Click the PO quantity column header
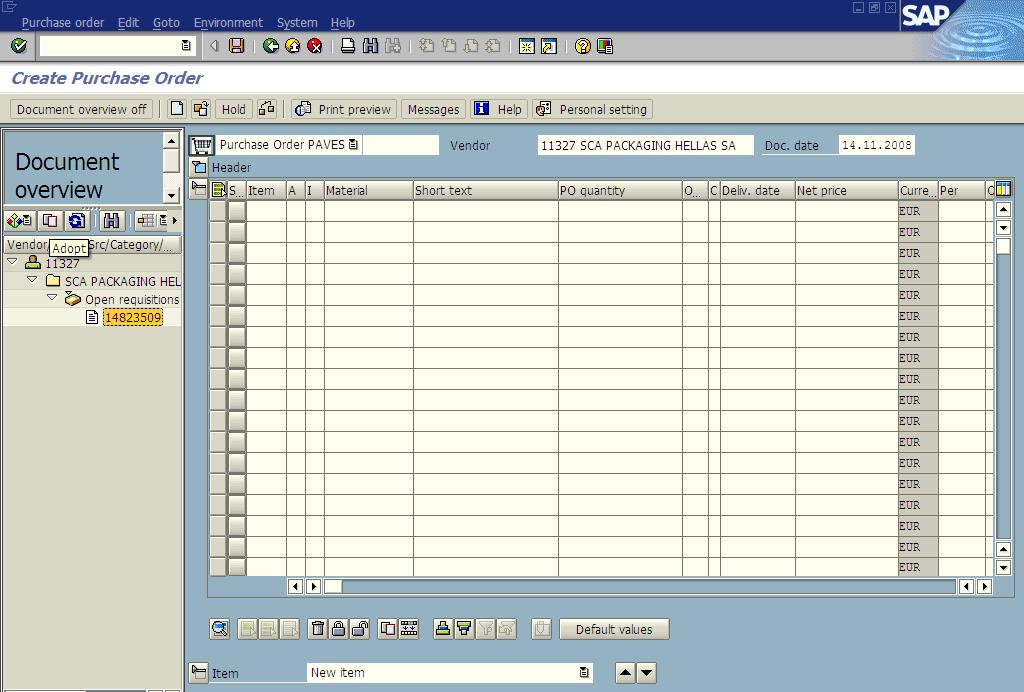Image resolution: width=1024 pixels, height=692 pixels. (x=620, y=190)
